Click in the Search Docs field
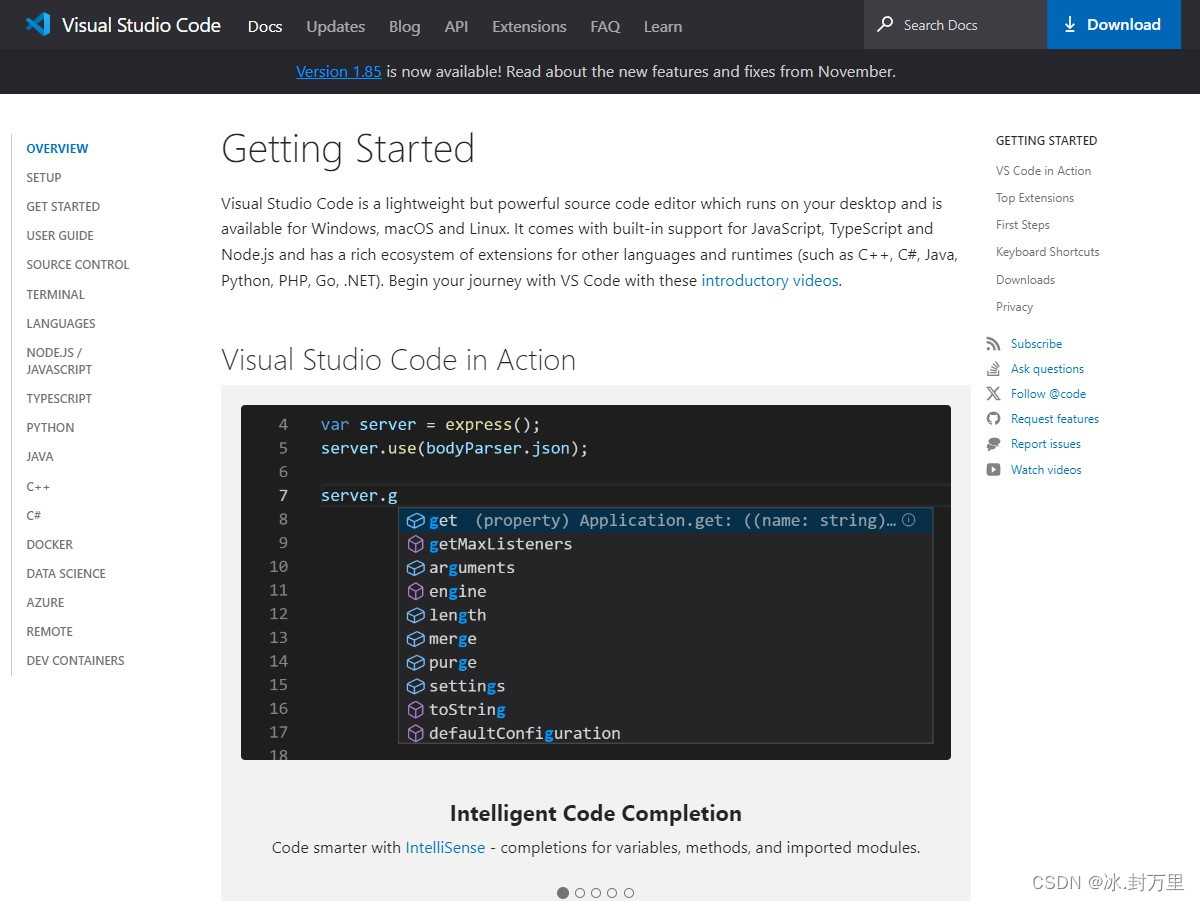1200x901 pixels. tap(955, 24)
